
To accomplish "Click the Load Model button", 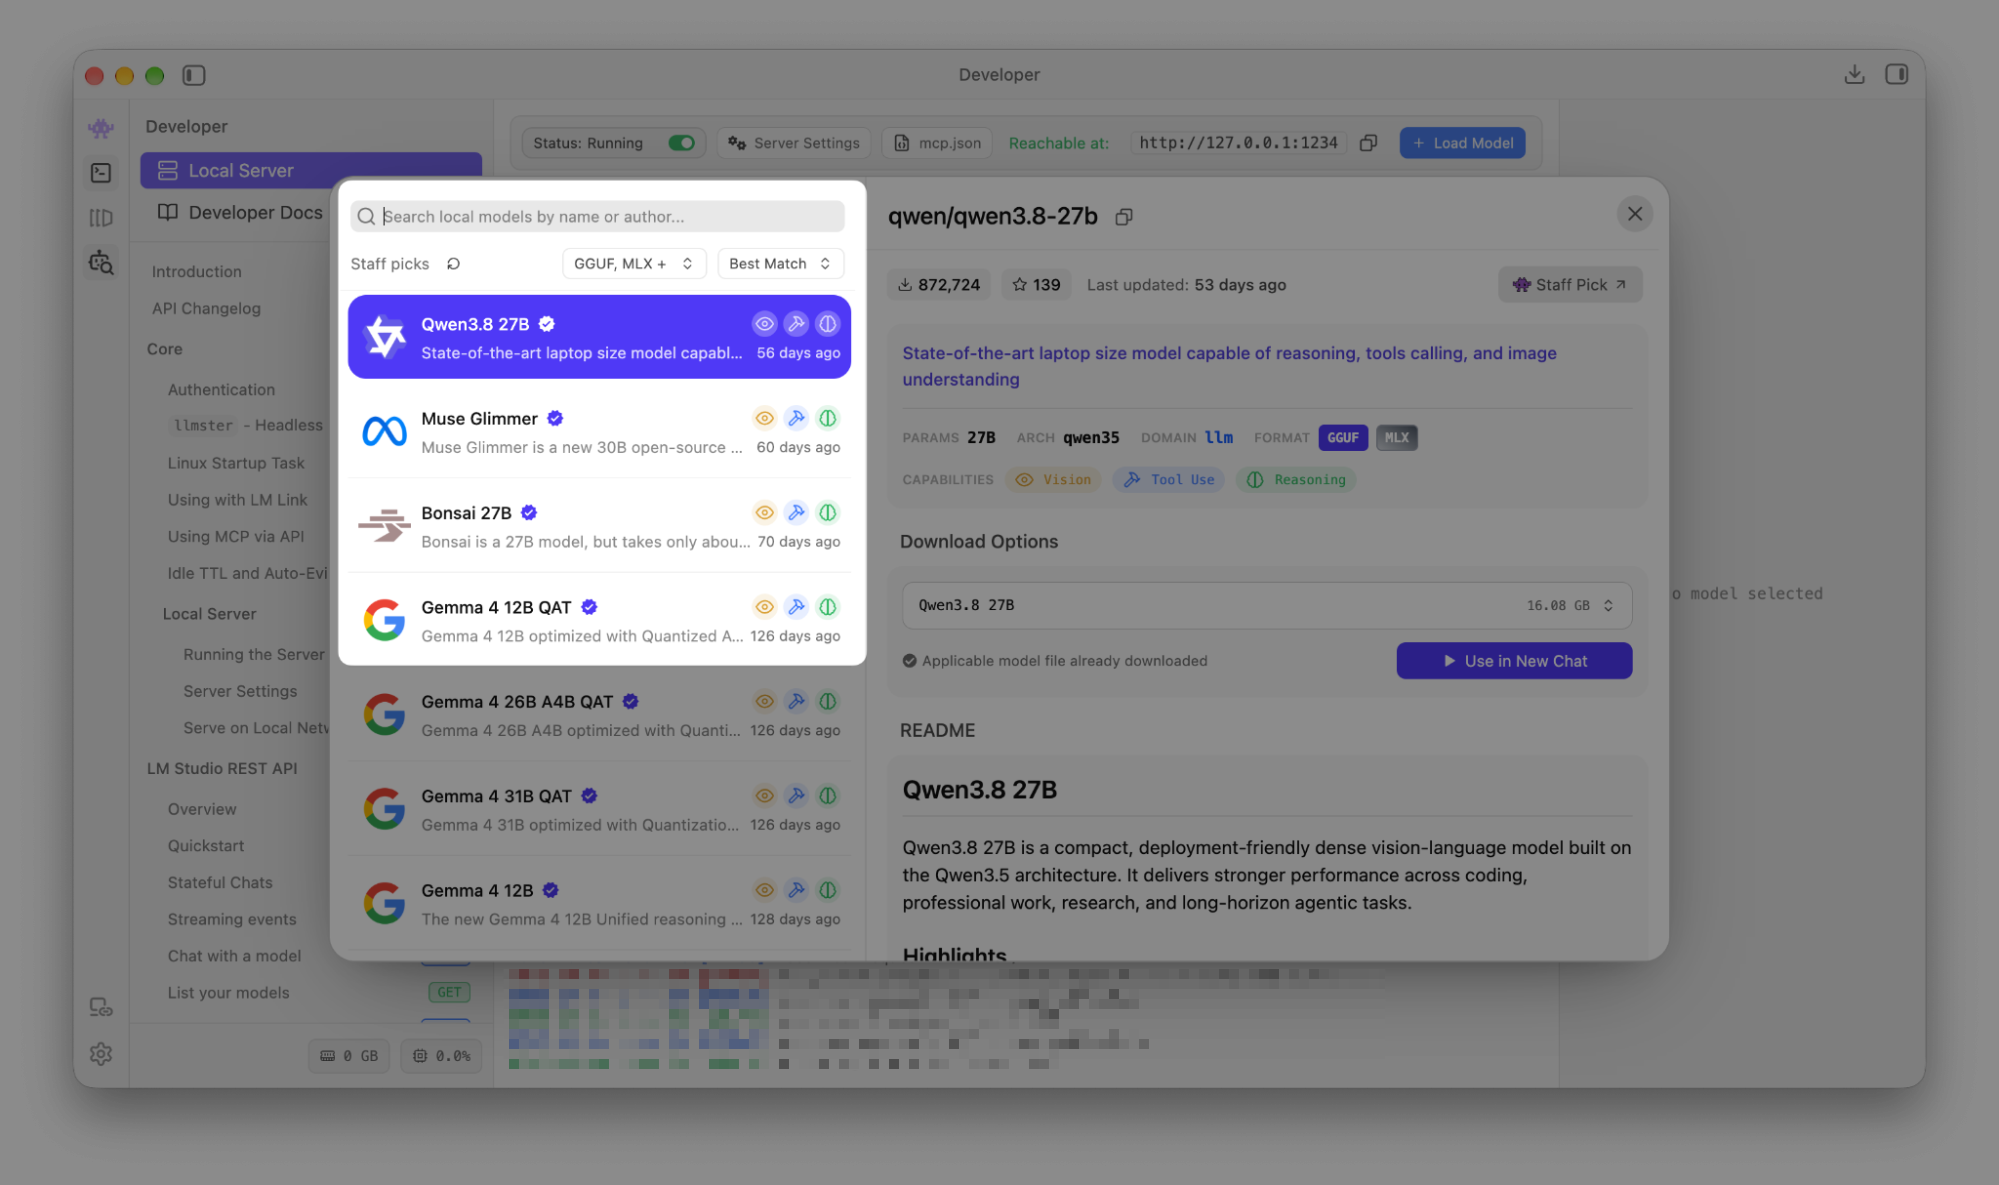I will click(1462, 143).
